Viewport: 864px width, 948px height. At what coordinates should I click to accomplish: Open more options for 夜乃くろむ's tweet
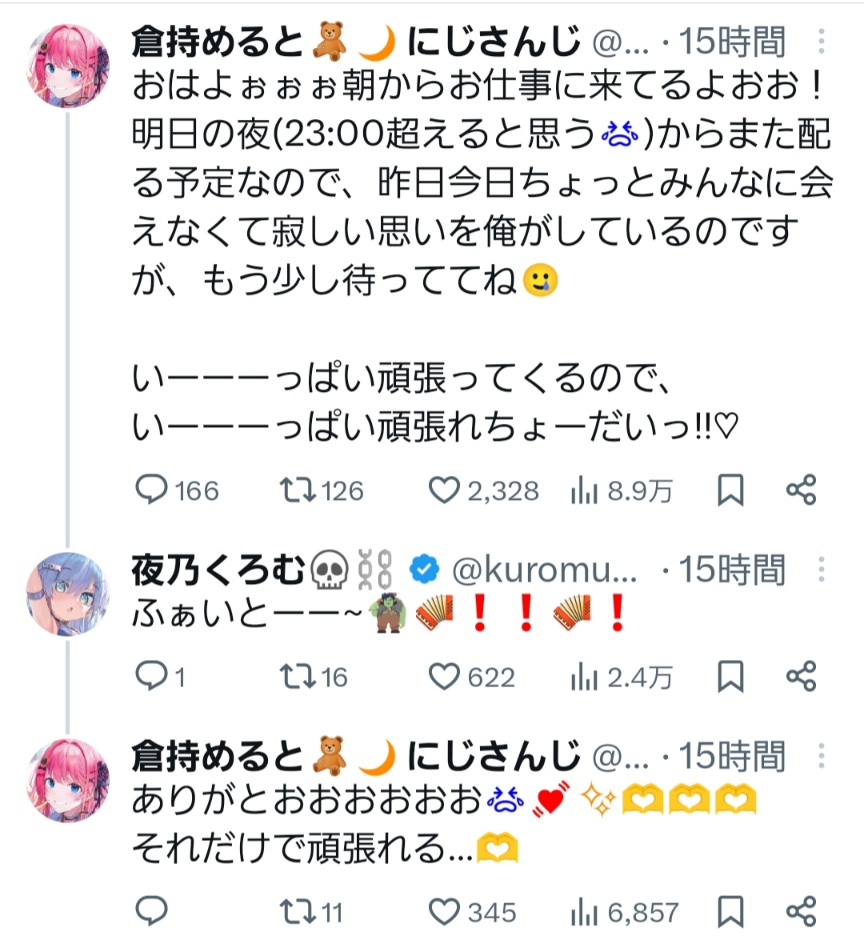coord(821,571)
